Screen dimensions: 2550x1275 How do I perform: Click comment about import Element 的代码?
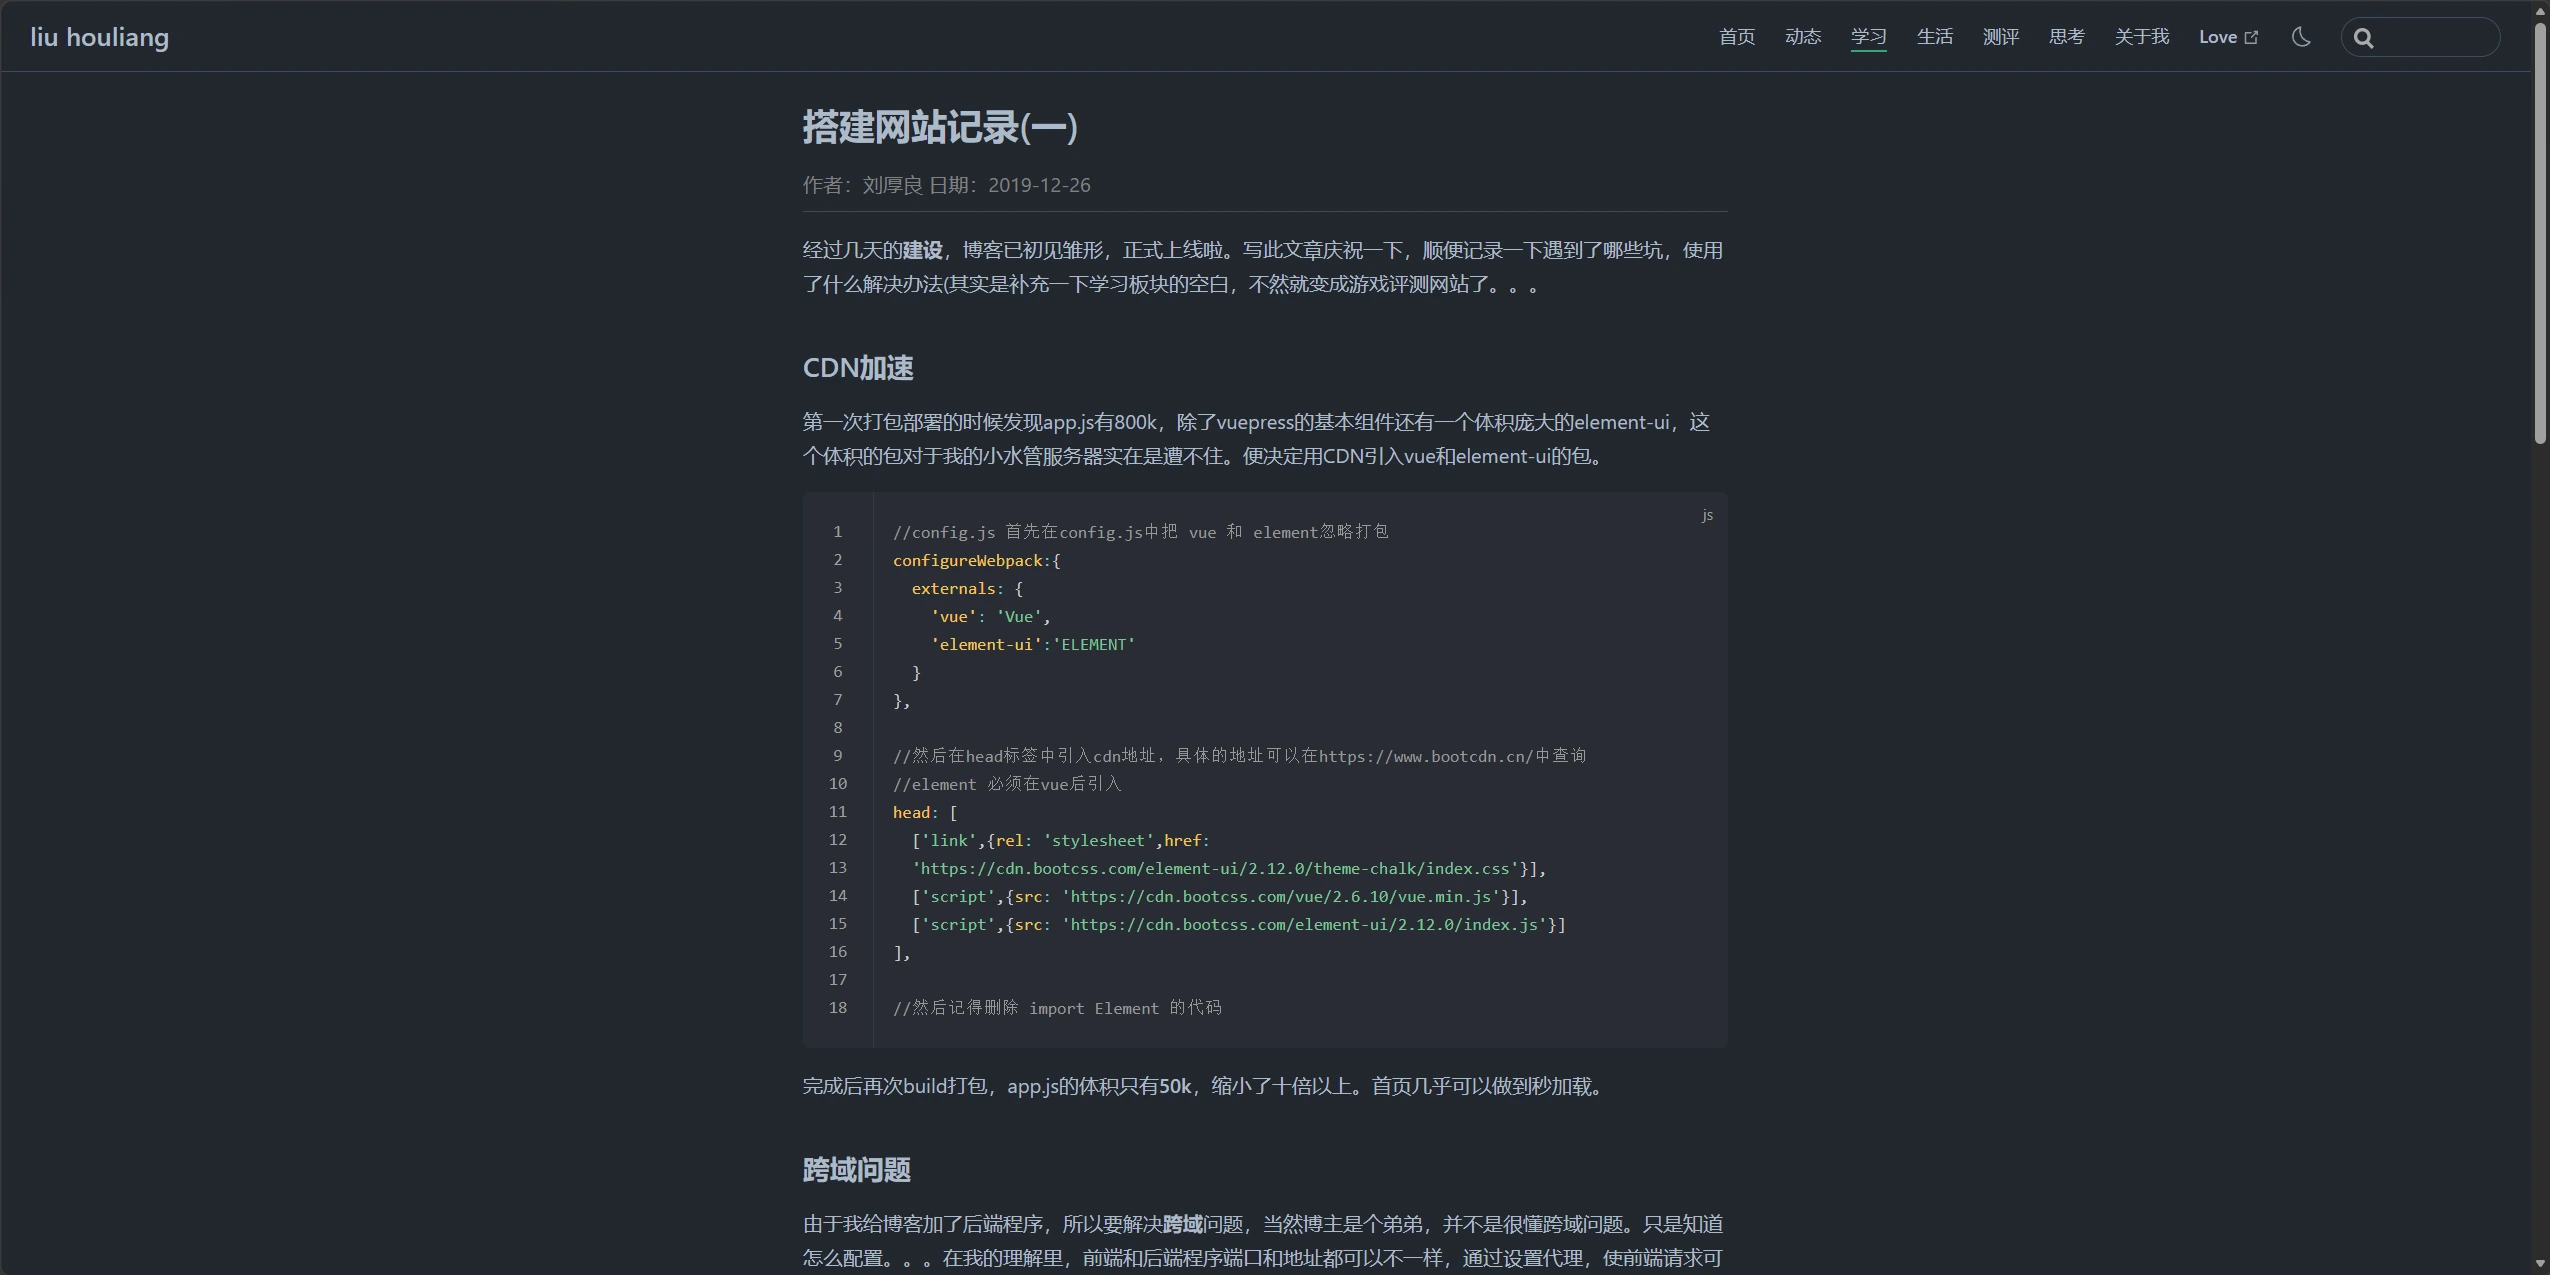pyautogui.click(x=1057, y=1008)
